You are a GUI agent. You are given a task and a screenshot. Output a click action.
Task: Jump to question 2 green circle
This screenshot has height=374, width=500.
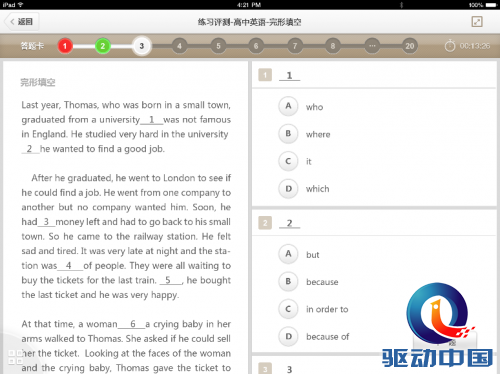pyautogui.click(x=103, y=46)
